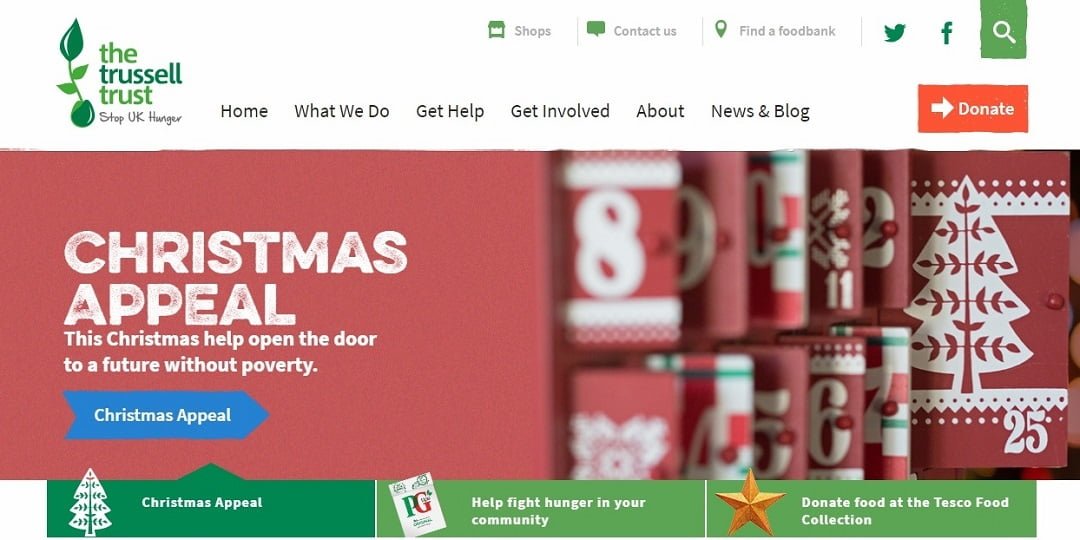
Task: Click the Contact us speech bubble icon
Action: click(x=596, y=30)
